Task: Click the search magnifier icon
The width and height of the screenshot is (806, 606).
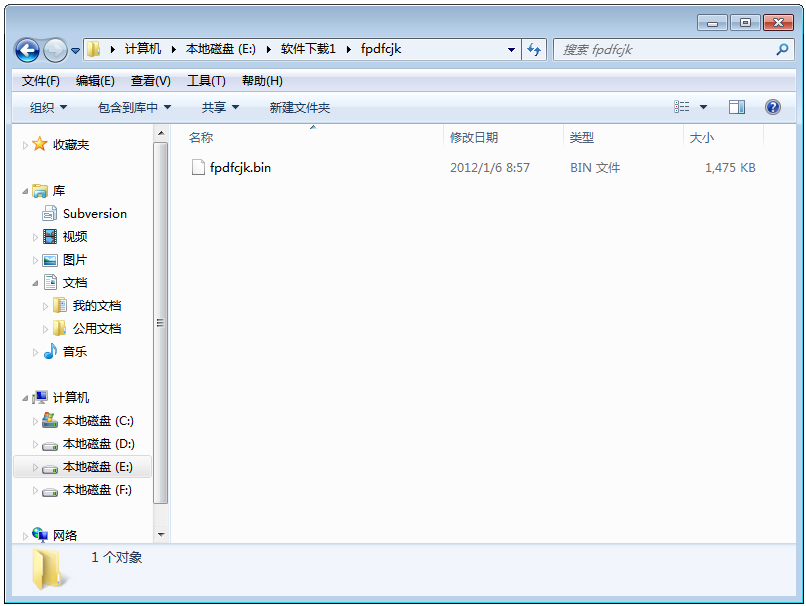Action: 782,50
